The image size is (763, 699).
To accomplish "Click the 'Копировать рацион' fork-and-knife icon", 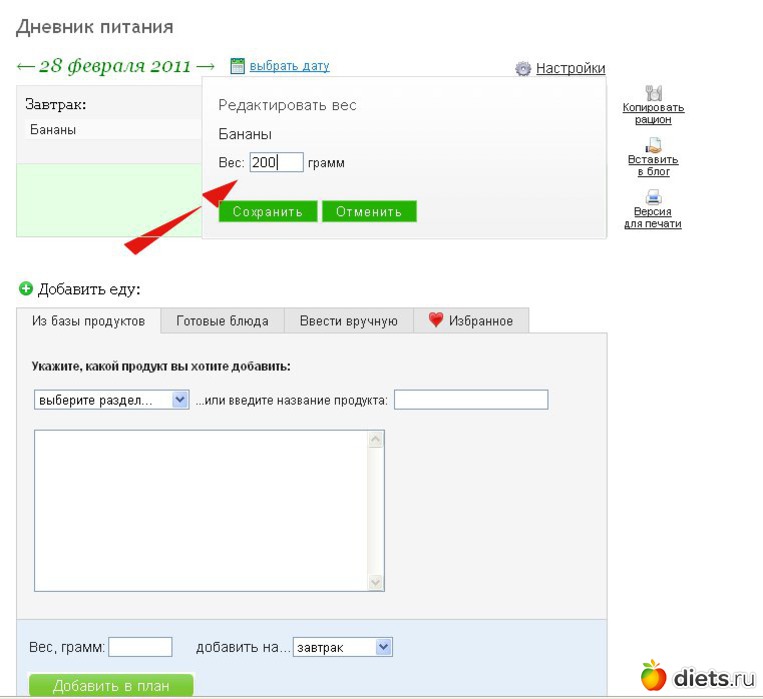I will click(654, 93).
